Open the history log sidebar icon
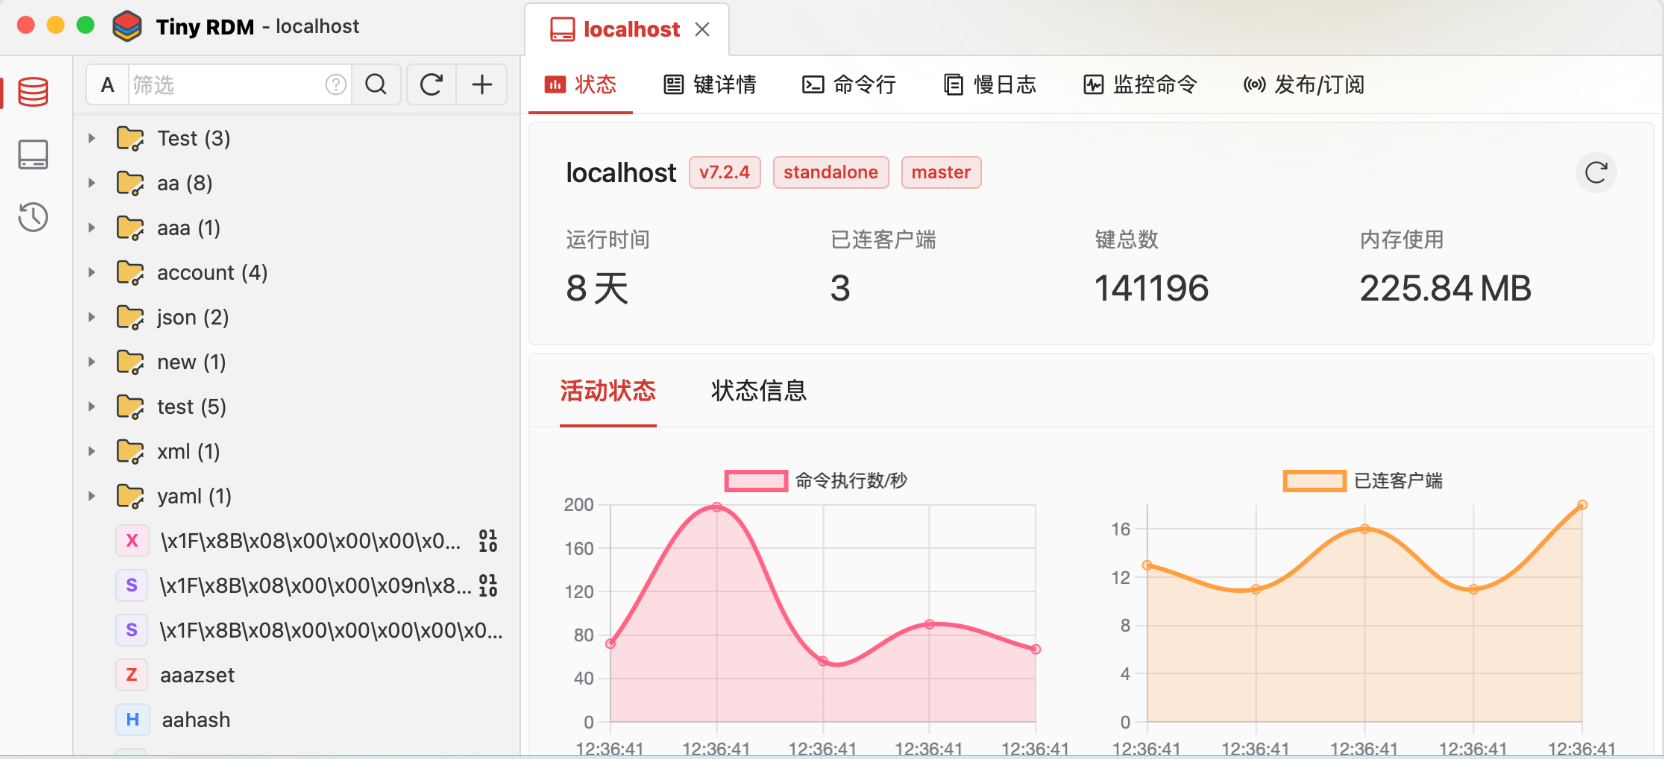Viewport: 1664px width, 759px height. 33,217
